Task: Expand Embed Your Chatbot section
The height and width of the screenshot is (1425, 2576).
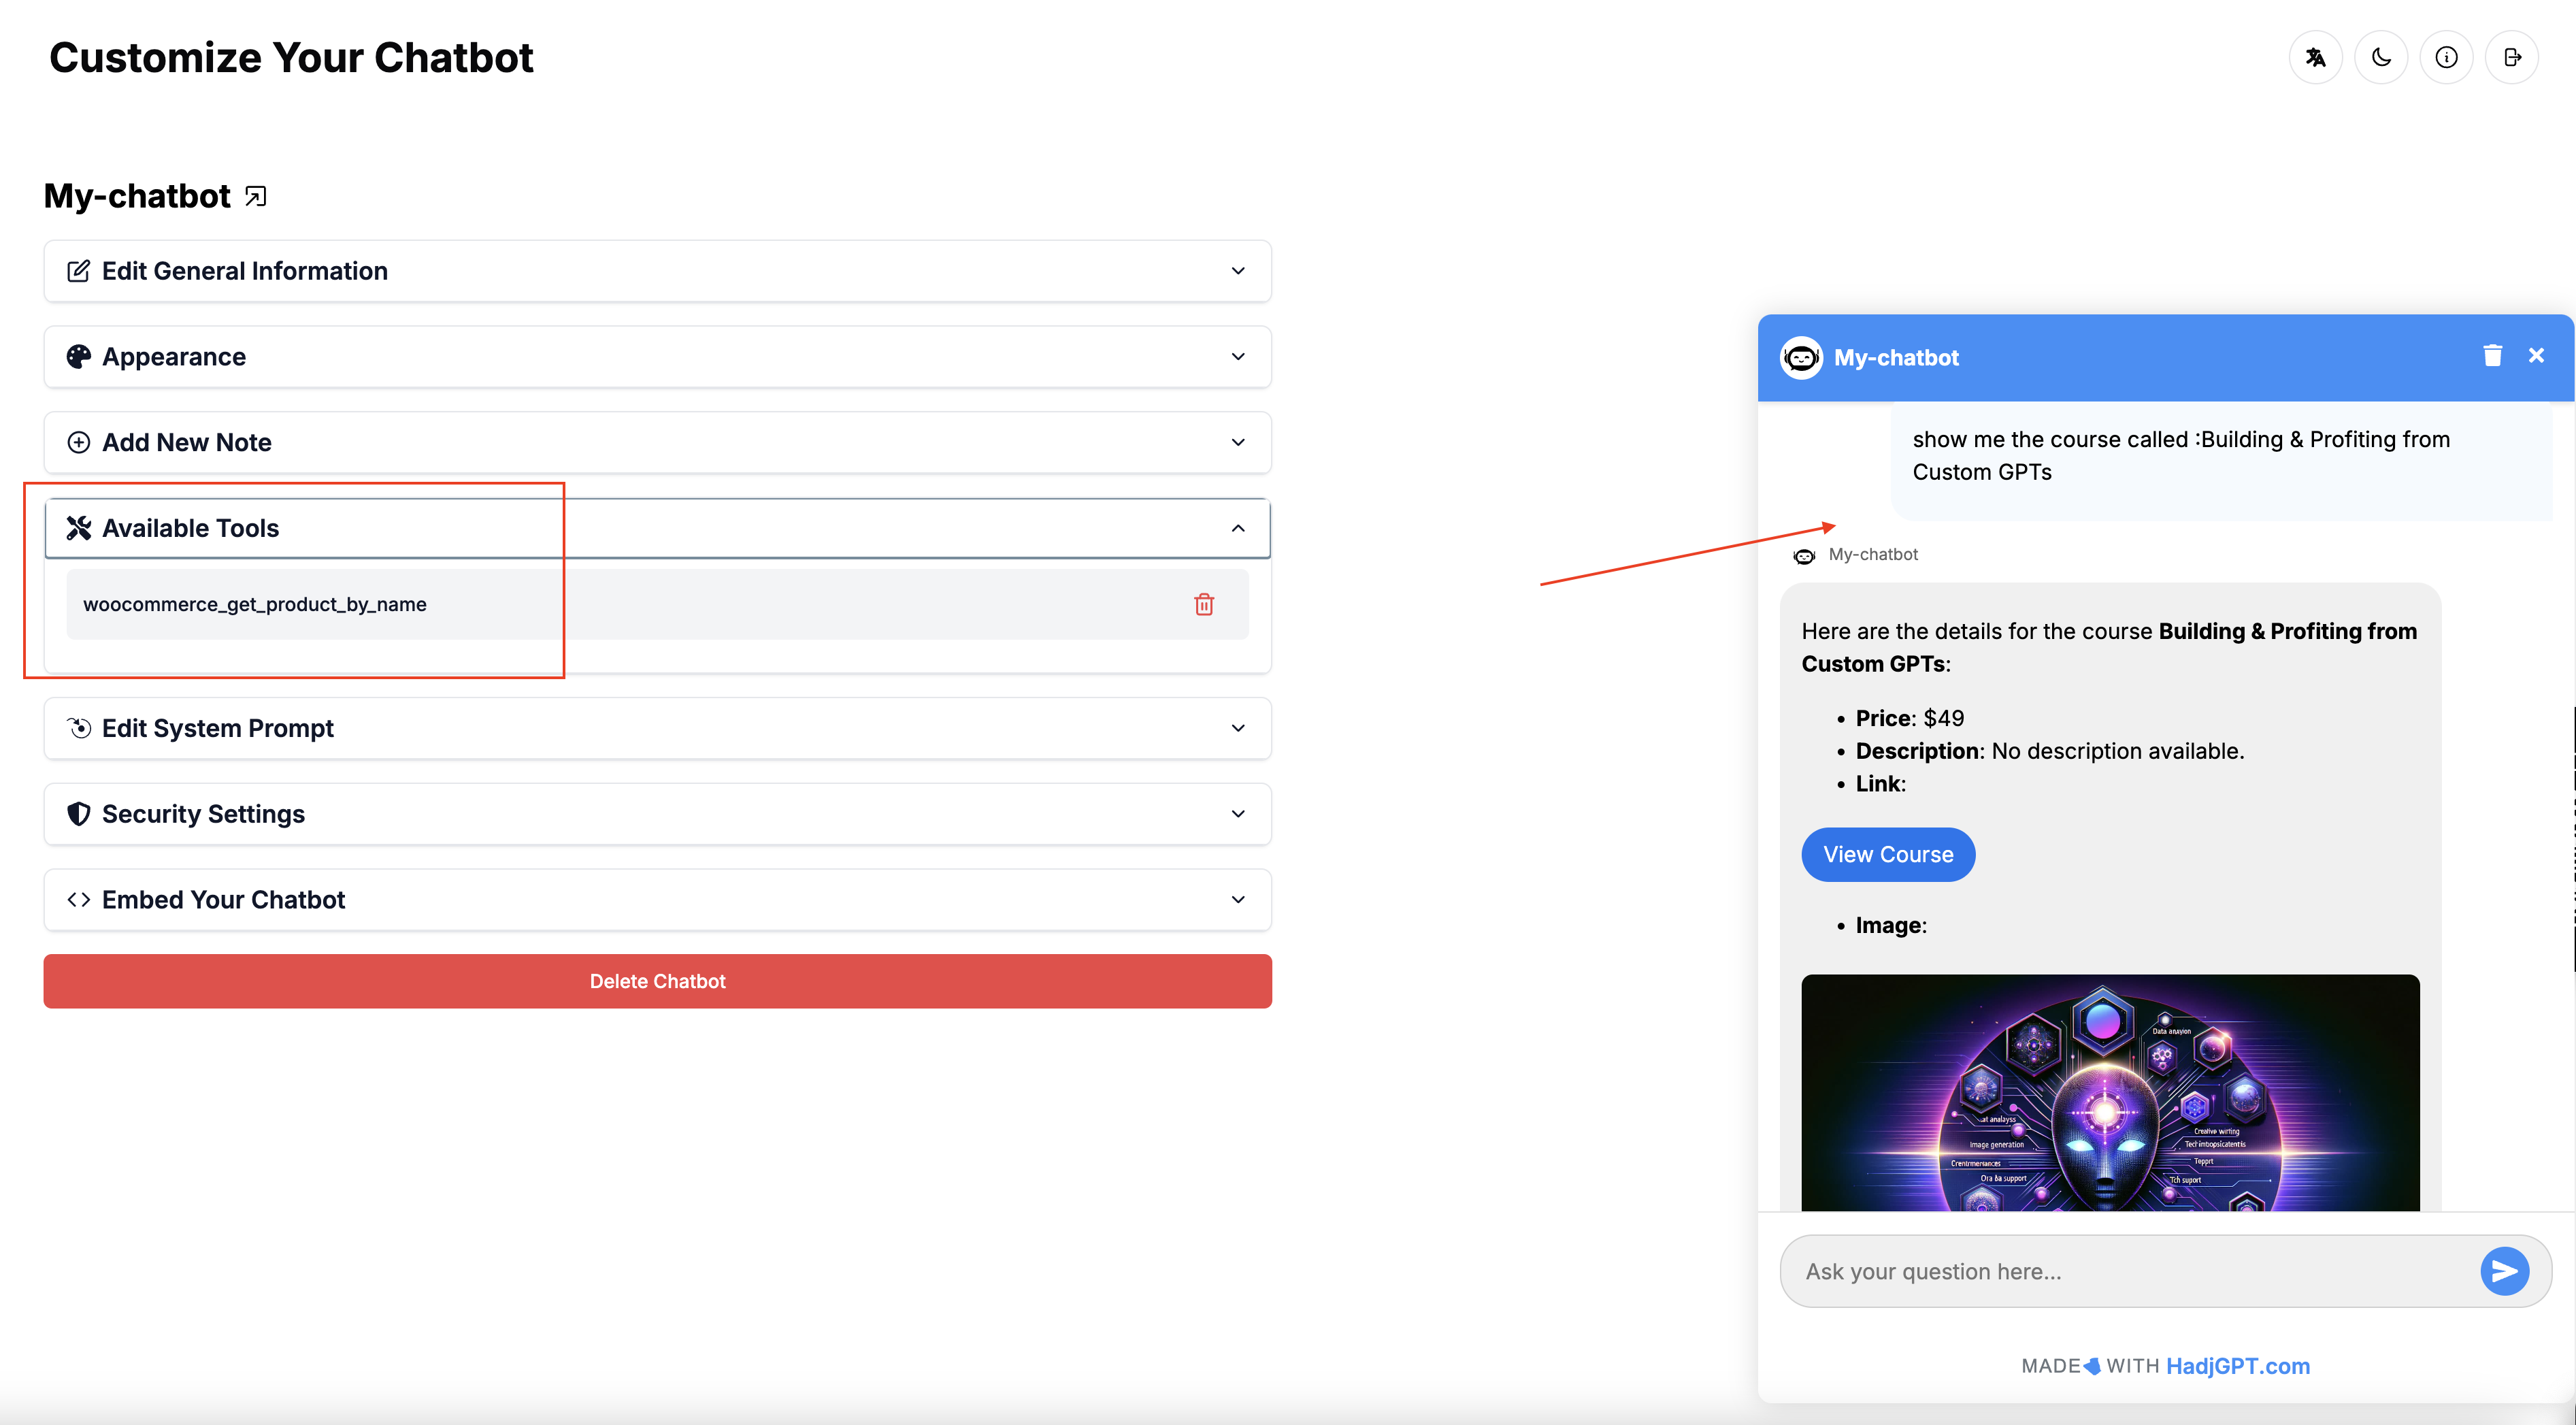Action: (x=657, y=900)
